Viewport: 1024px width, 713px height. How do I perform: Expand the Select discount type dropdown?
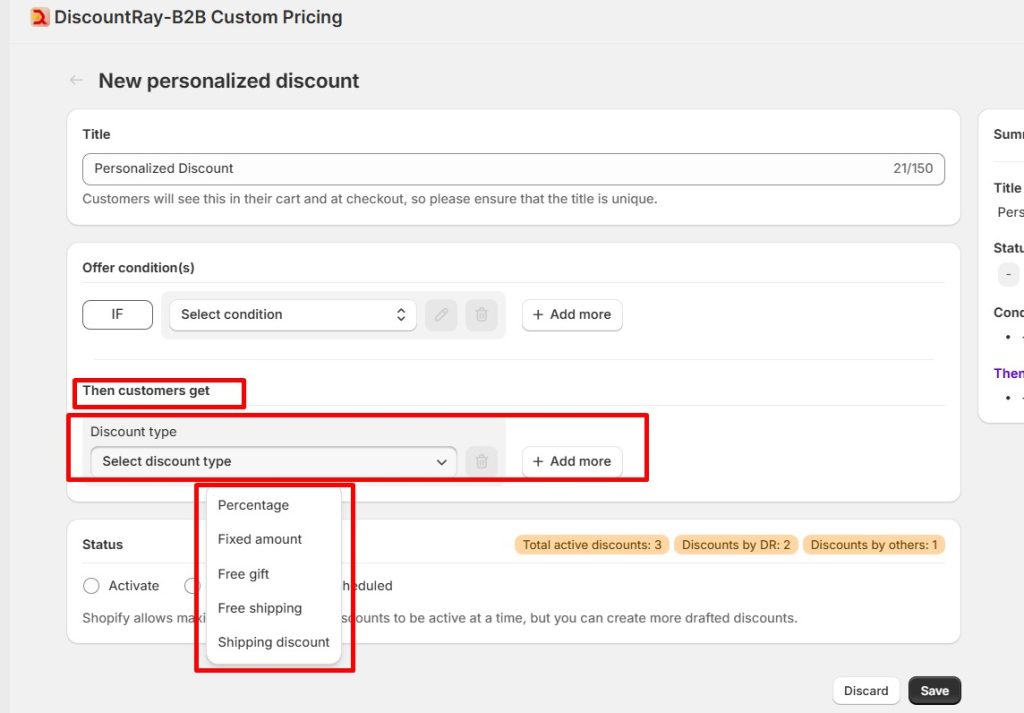point(273,461)
